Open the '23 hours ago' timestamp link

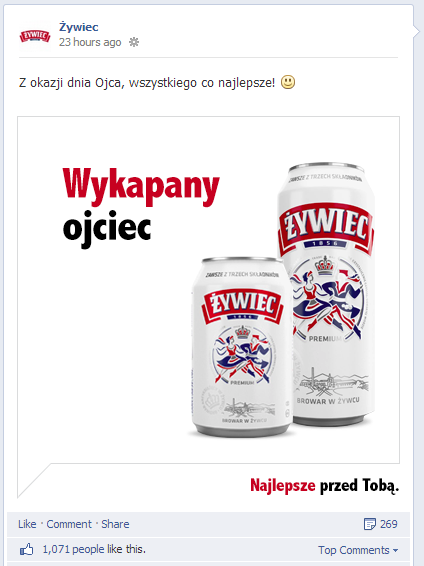(90, 42)
